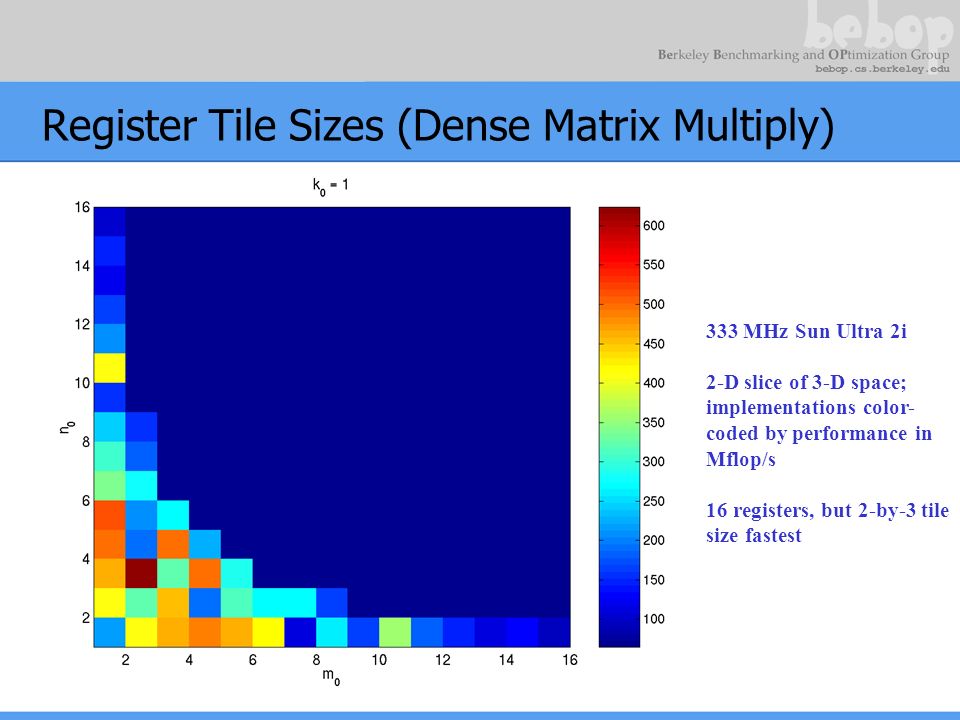Click the 'size fastest' text
The width and height of the screenshot is (960, 720).
coord(754,536)
